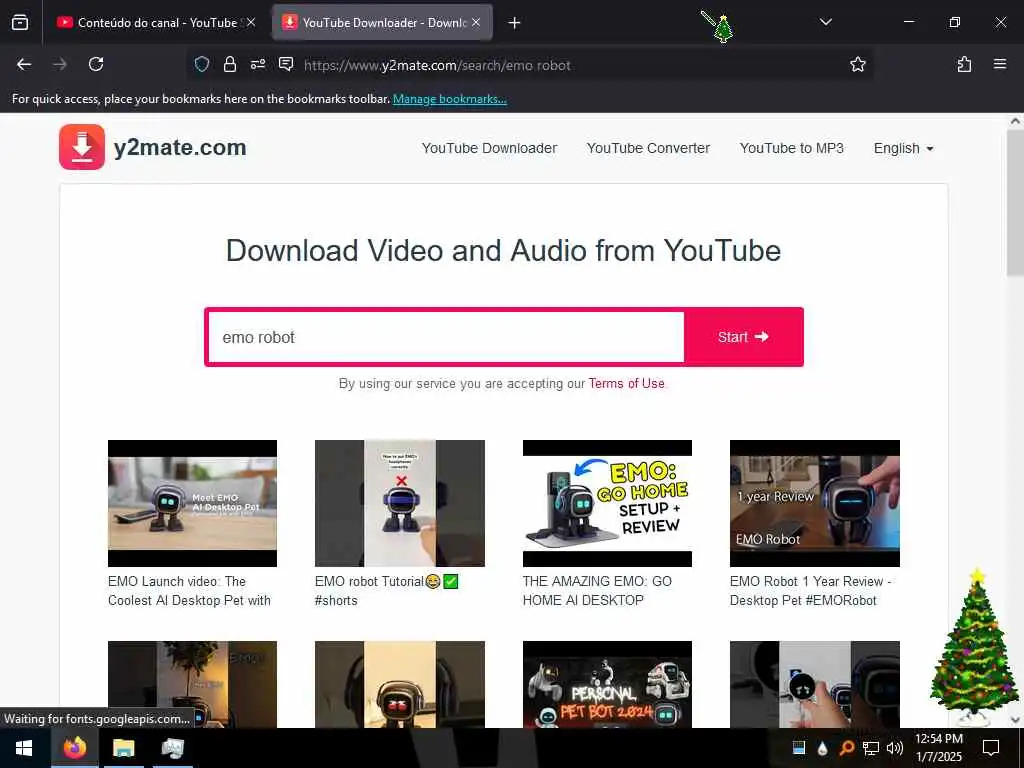The height and width of the screenshot is (768, 1024).
Task: Click Manage bookmarks link
Action: pos(449,99)
